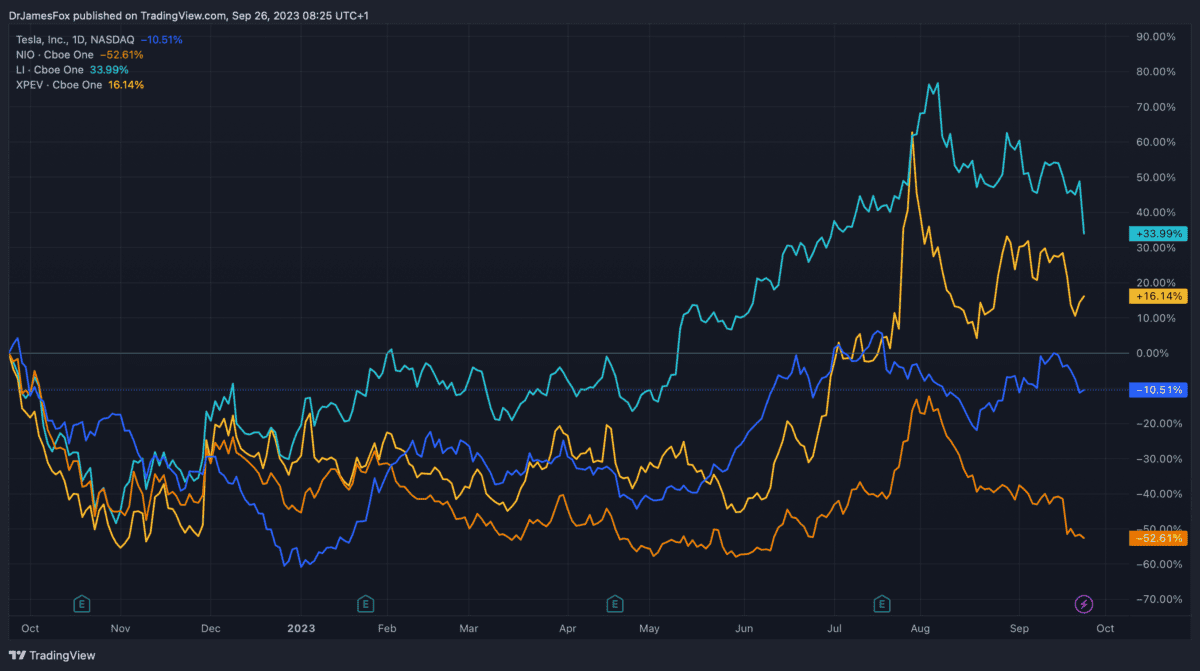Click the 90.00% level on price axis
The image size is (1200, 671).
(x=1154, y=37)
